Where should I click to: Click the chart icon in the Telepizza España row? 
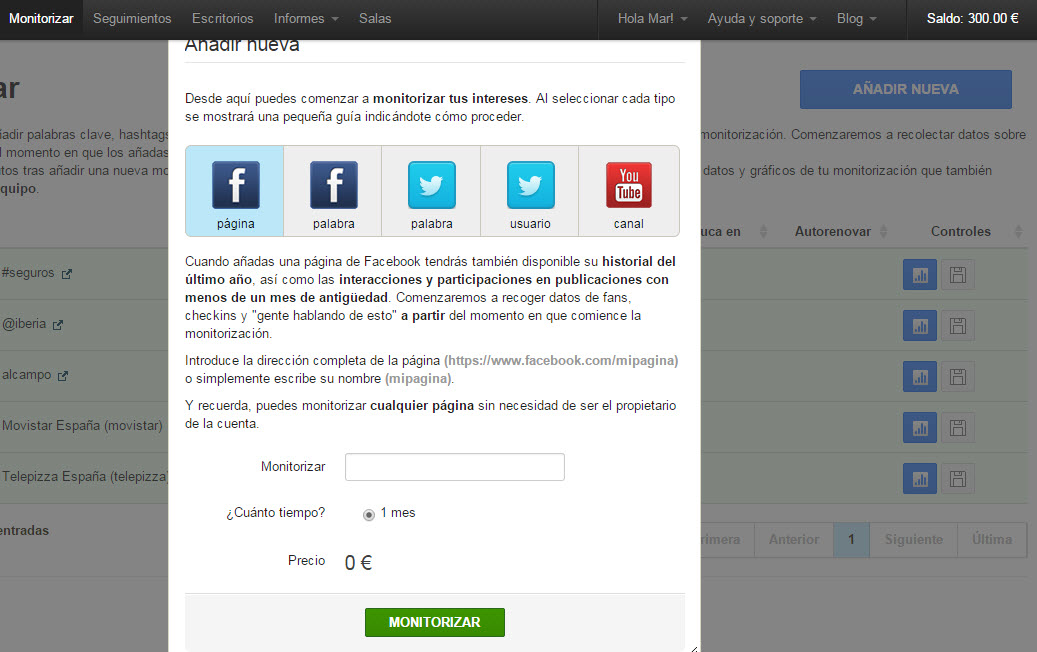coord(918,478)
